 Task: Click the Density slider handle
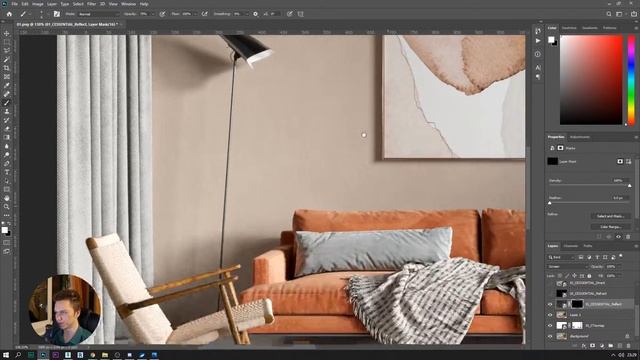tap(629, 186)
